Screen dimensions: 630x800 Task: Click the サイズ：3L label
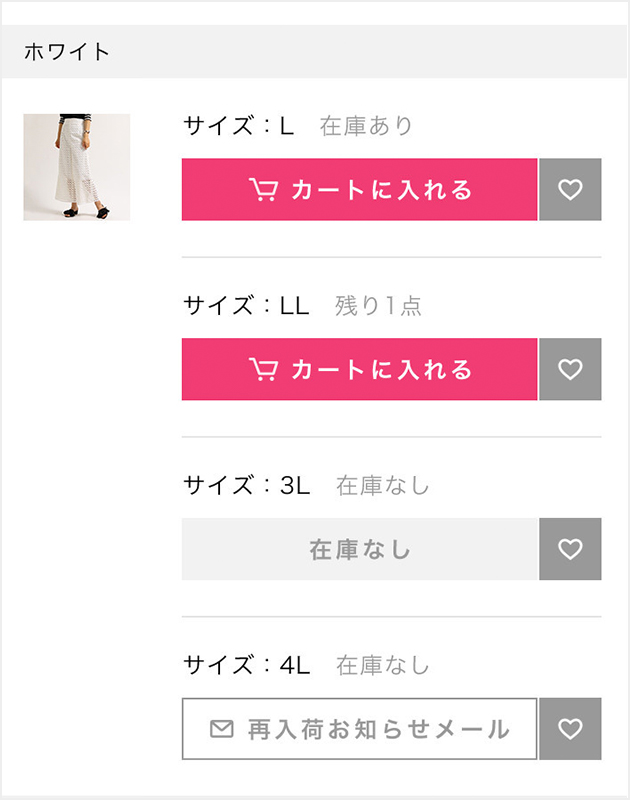247,485
